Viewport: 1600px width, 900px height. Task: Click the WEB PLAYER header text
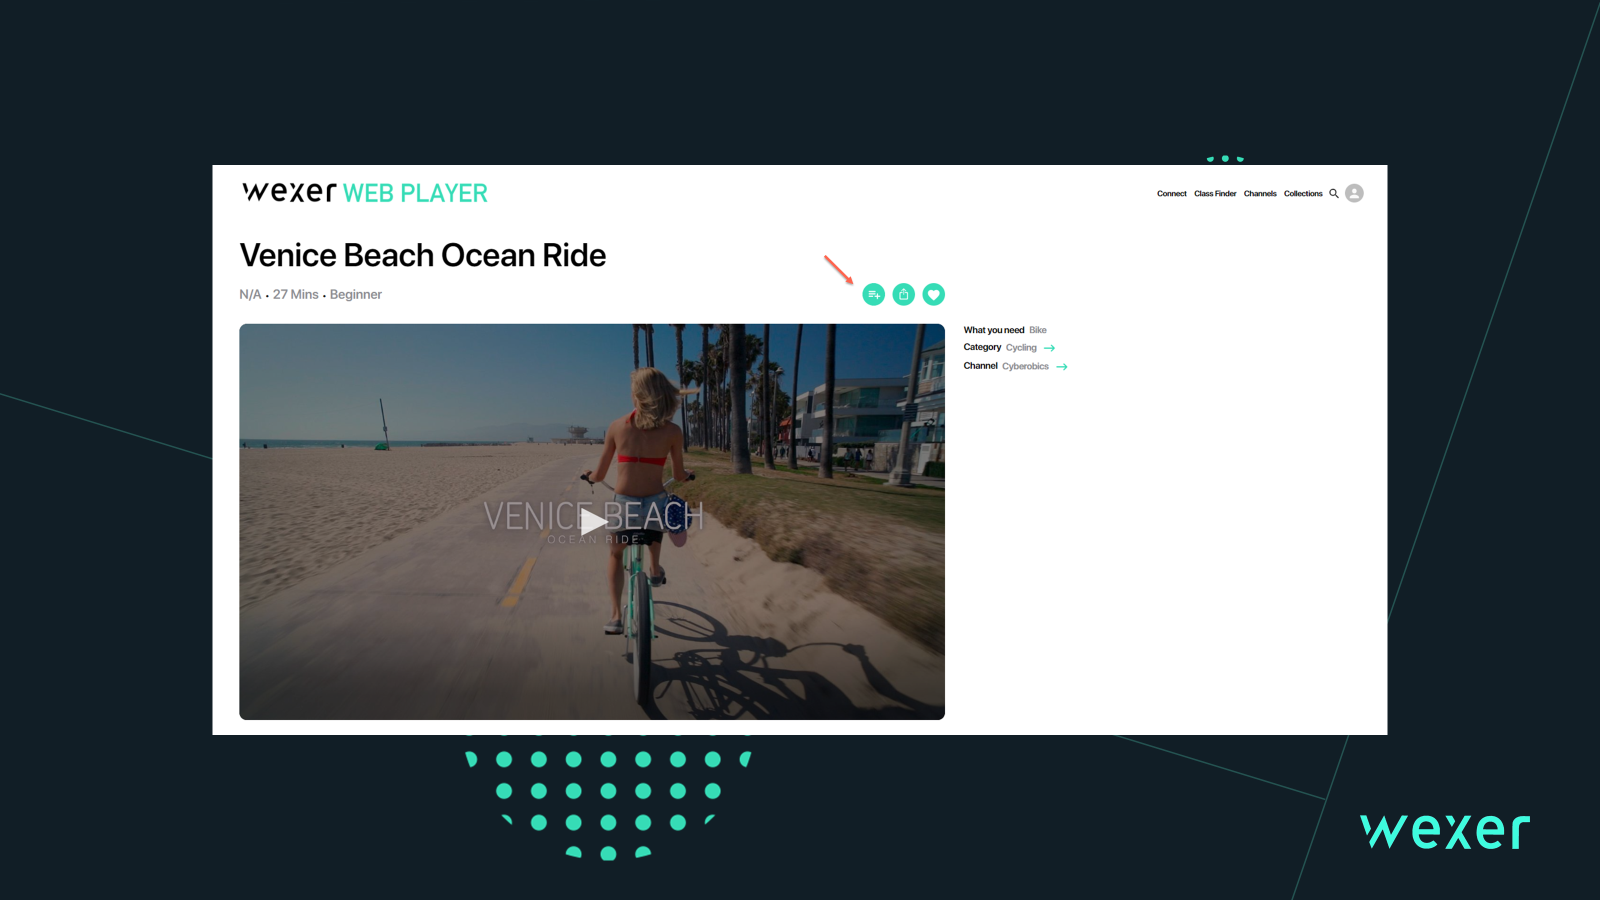coord(415,193)
